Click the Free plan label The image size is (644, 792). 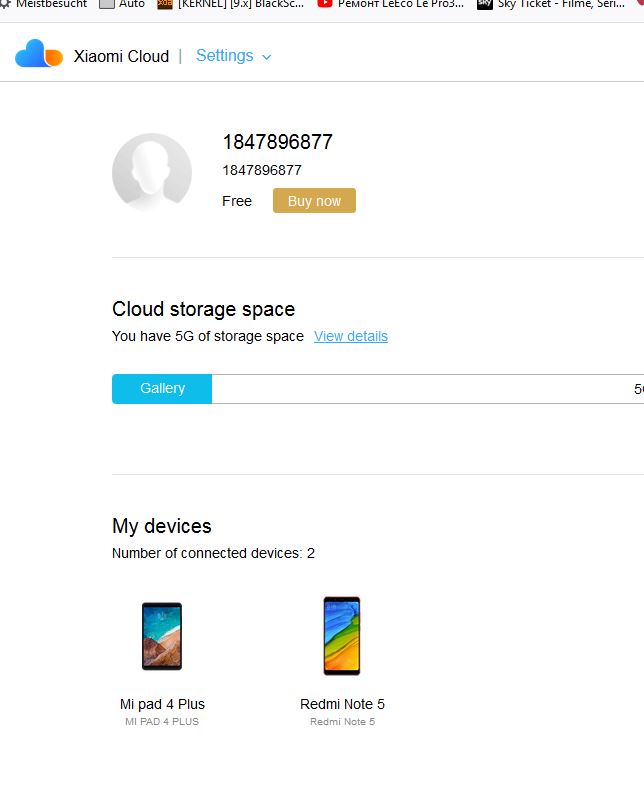pyautogui.click(x=237, y=201)
